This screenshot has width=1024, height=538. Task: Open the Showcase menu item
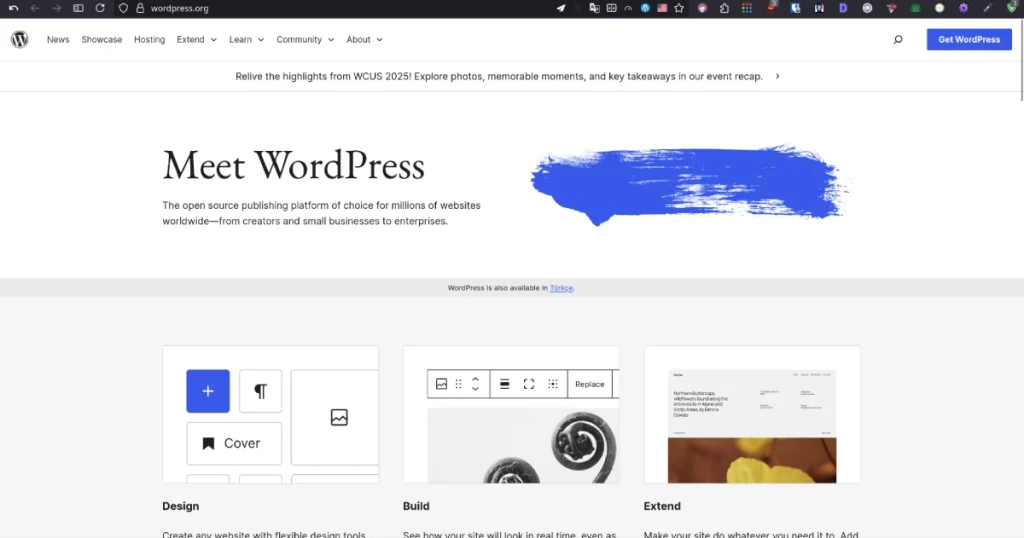point(102,39)
